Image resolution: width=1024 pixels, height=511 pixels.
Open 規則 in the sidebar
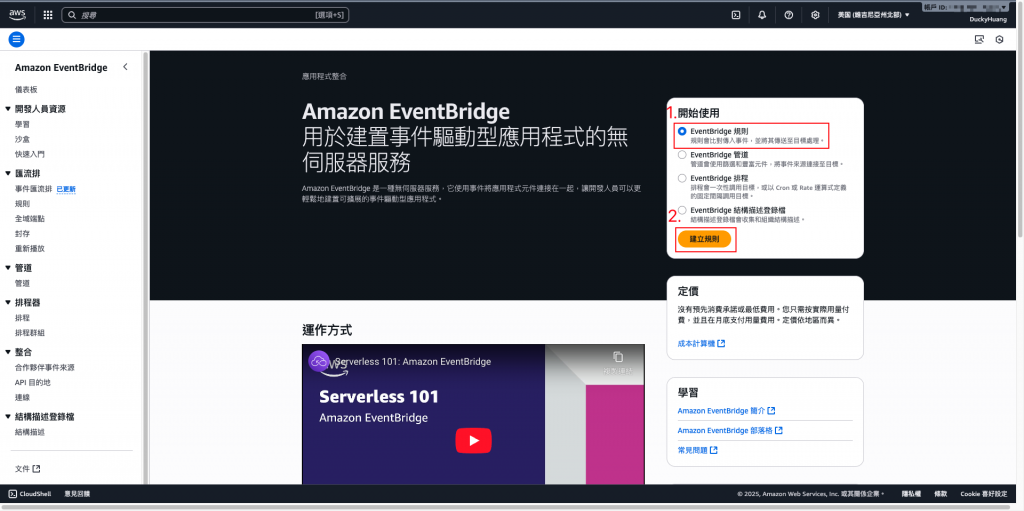(22, 204)
